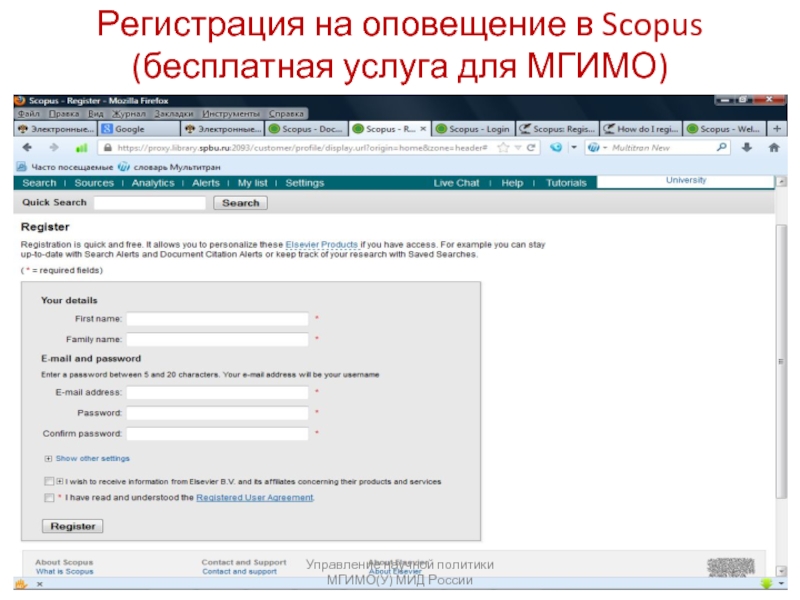Open the Правка menu
Screen dimensions: 800x600
pyautogui.click(x=64, y=114)
